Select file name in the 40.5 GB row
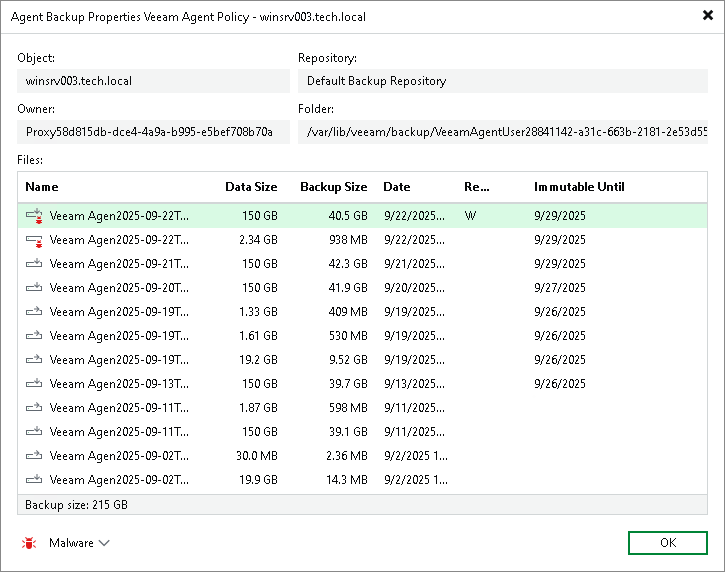The image size is (725, 572). coord(119,216)
